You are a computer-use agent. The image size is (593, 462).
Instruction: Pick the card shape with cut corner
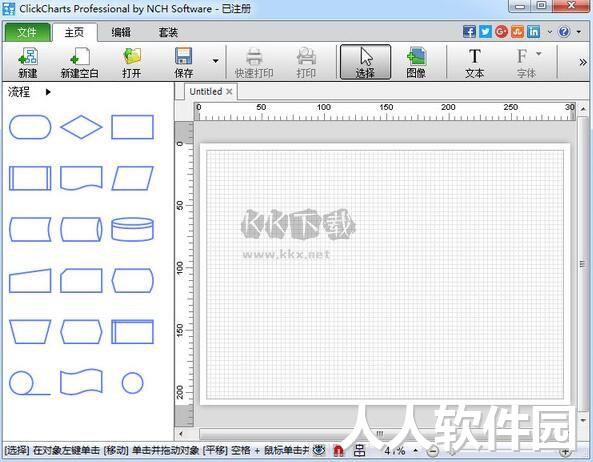pos(81,281)
